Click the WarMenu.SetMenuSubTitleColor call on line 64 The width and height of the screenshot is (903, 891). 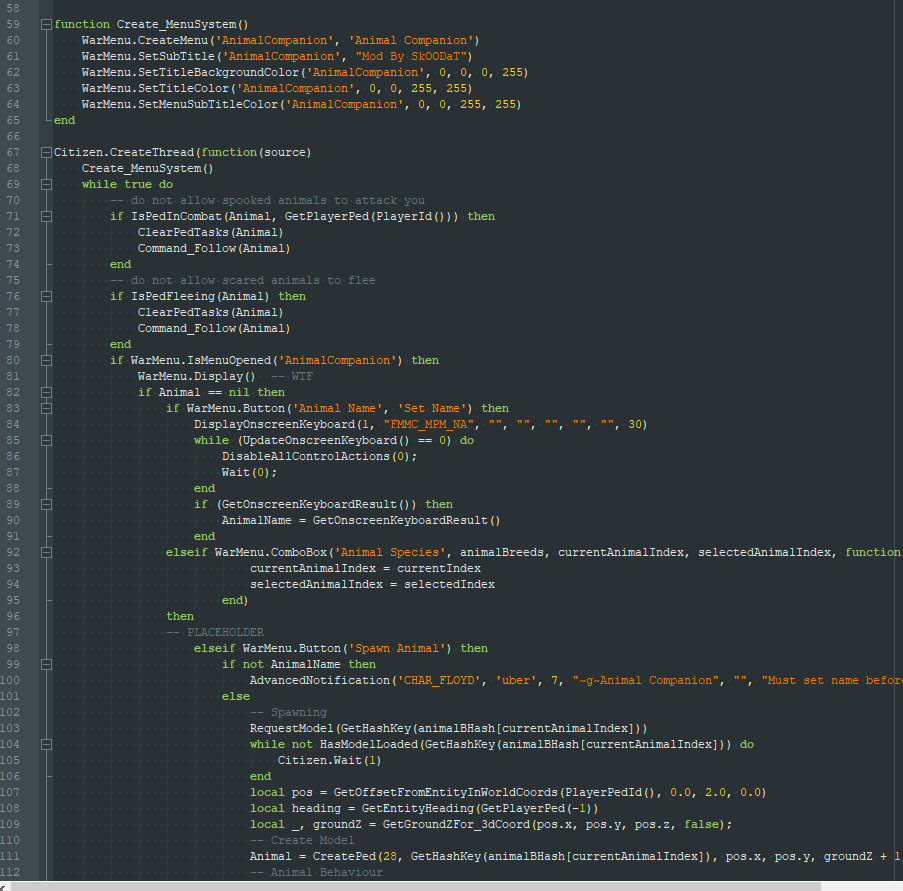301,104
